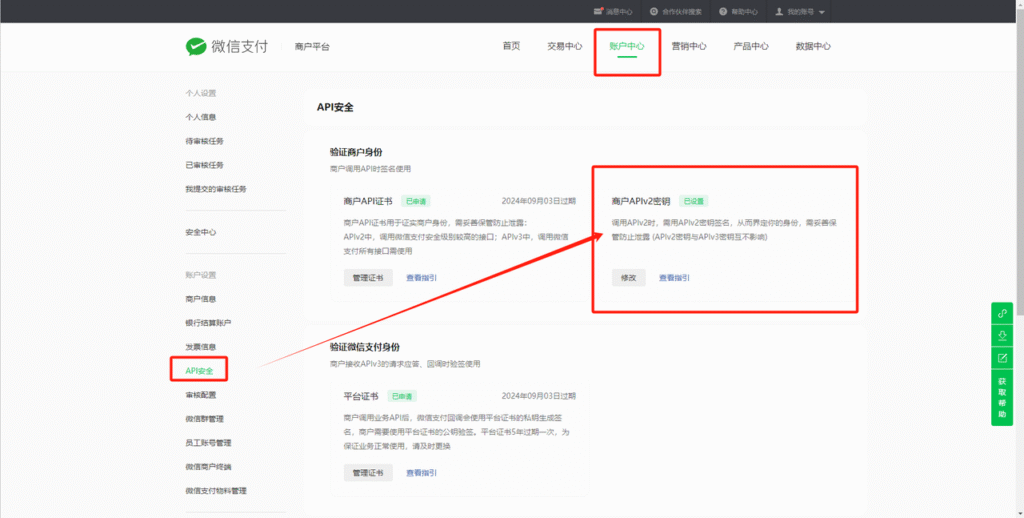Open 消息中心 envelope icon in top bar
1024x518 pixels.
coord(598,12)
